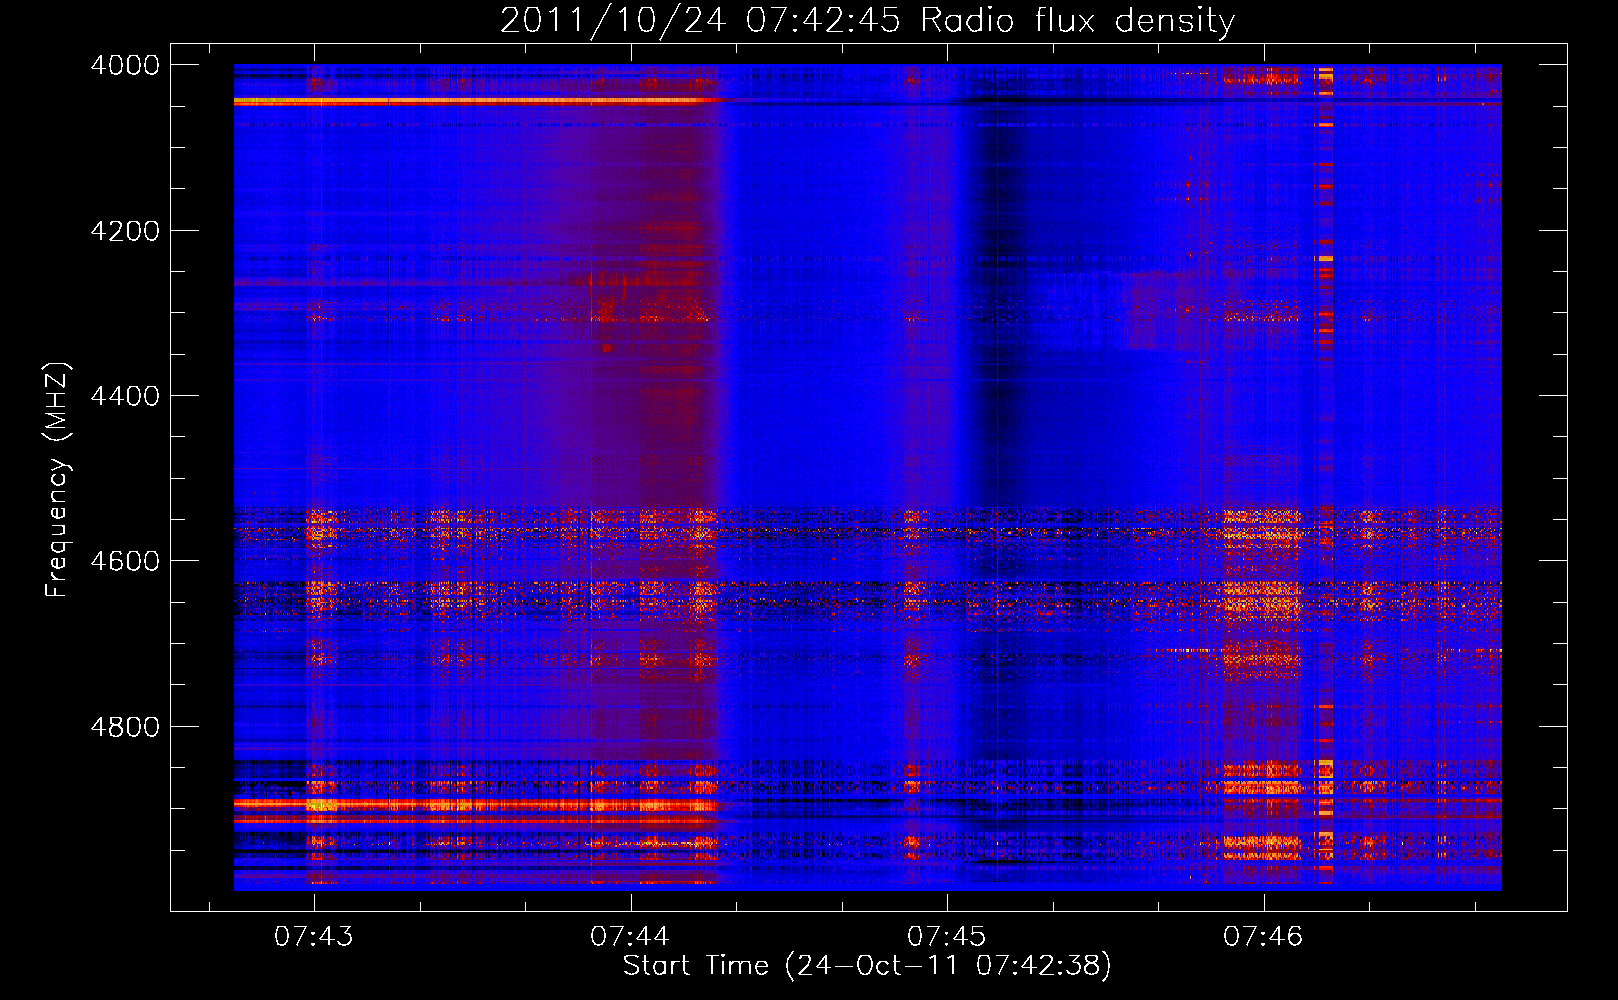Click the 07:43 time tick label
Viewport: 1618px width, 1000px height.
314,937
